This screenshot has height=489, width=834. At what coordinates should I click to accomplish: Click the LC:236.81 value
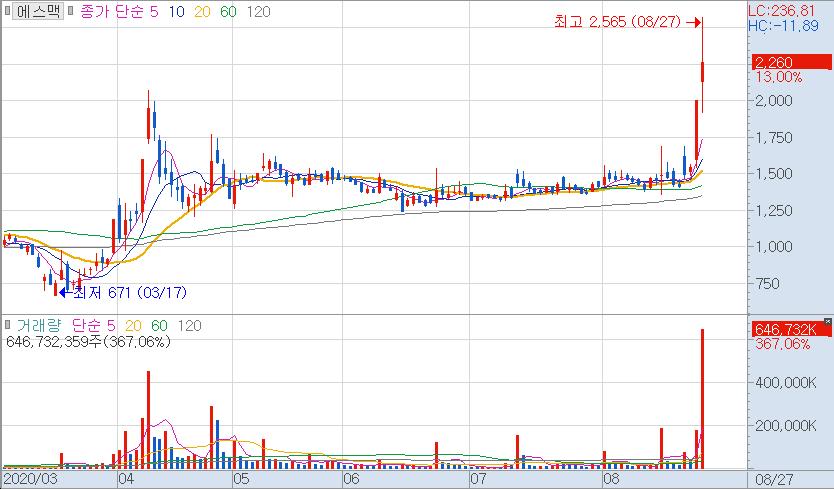point(781,11)
